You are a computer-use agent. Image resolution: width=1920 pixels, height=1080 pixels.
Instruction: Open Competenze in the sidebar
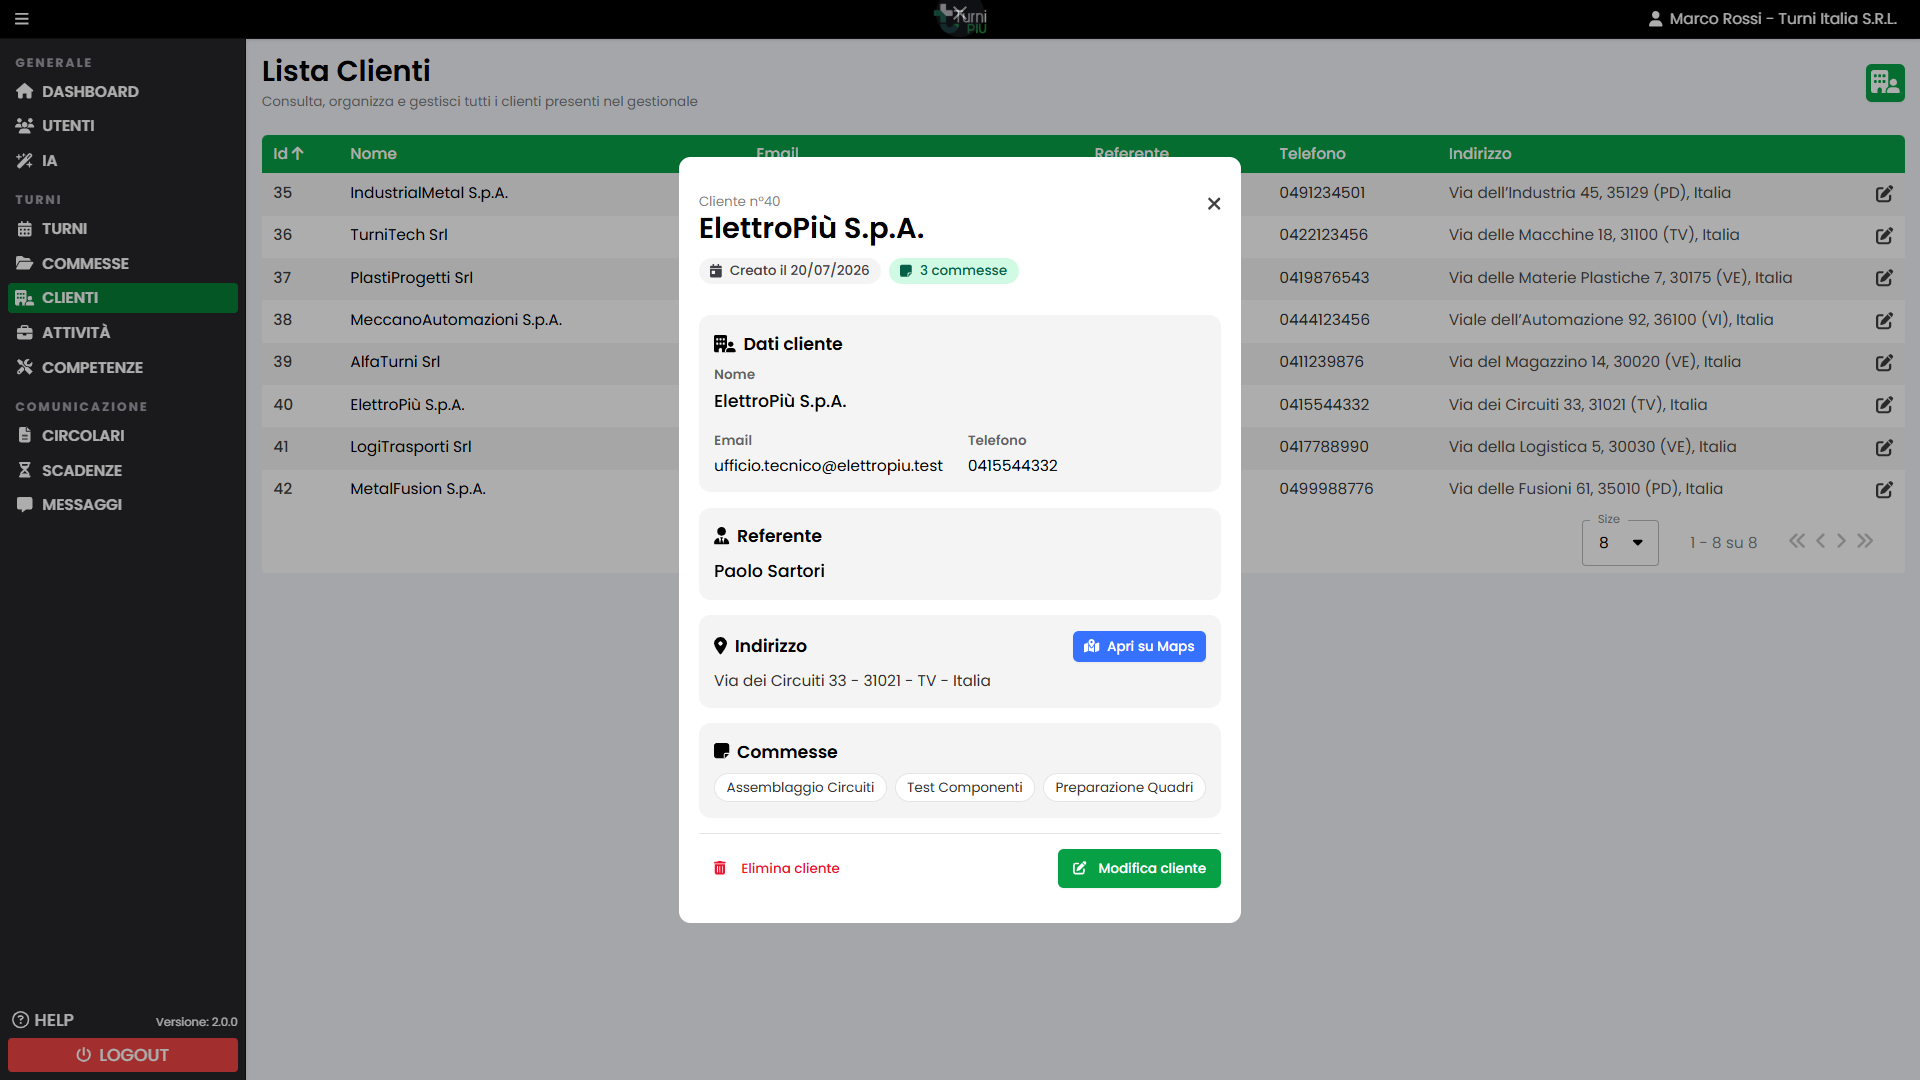click(x=123, y=368)
